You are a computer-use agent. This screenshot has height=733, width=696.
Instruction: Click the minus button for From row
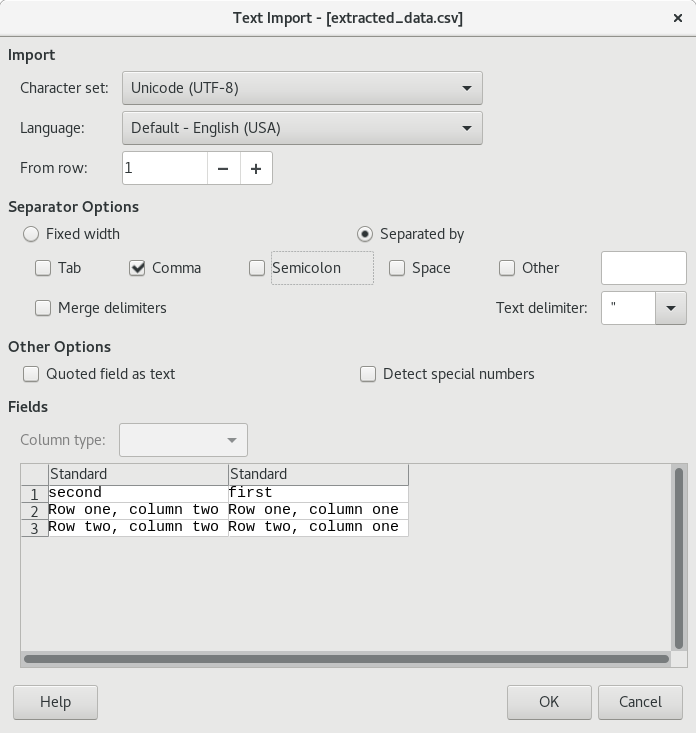pos(223,169)
